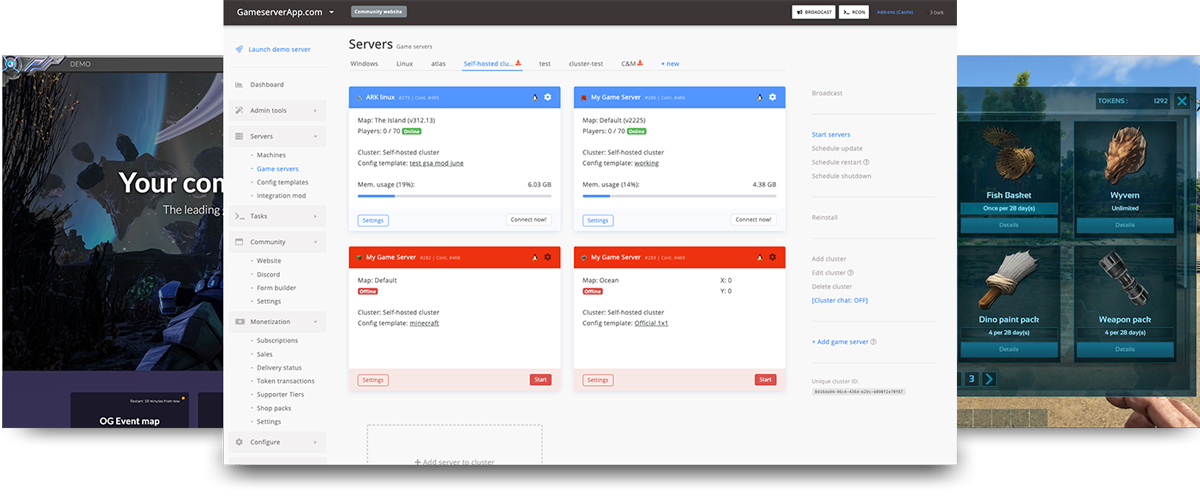This screenshot has height=497, width=1200.
Task: Click game icon on red Map Ocean card header
Action: point(584,257)
